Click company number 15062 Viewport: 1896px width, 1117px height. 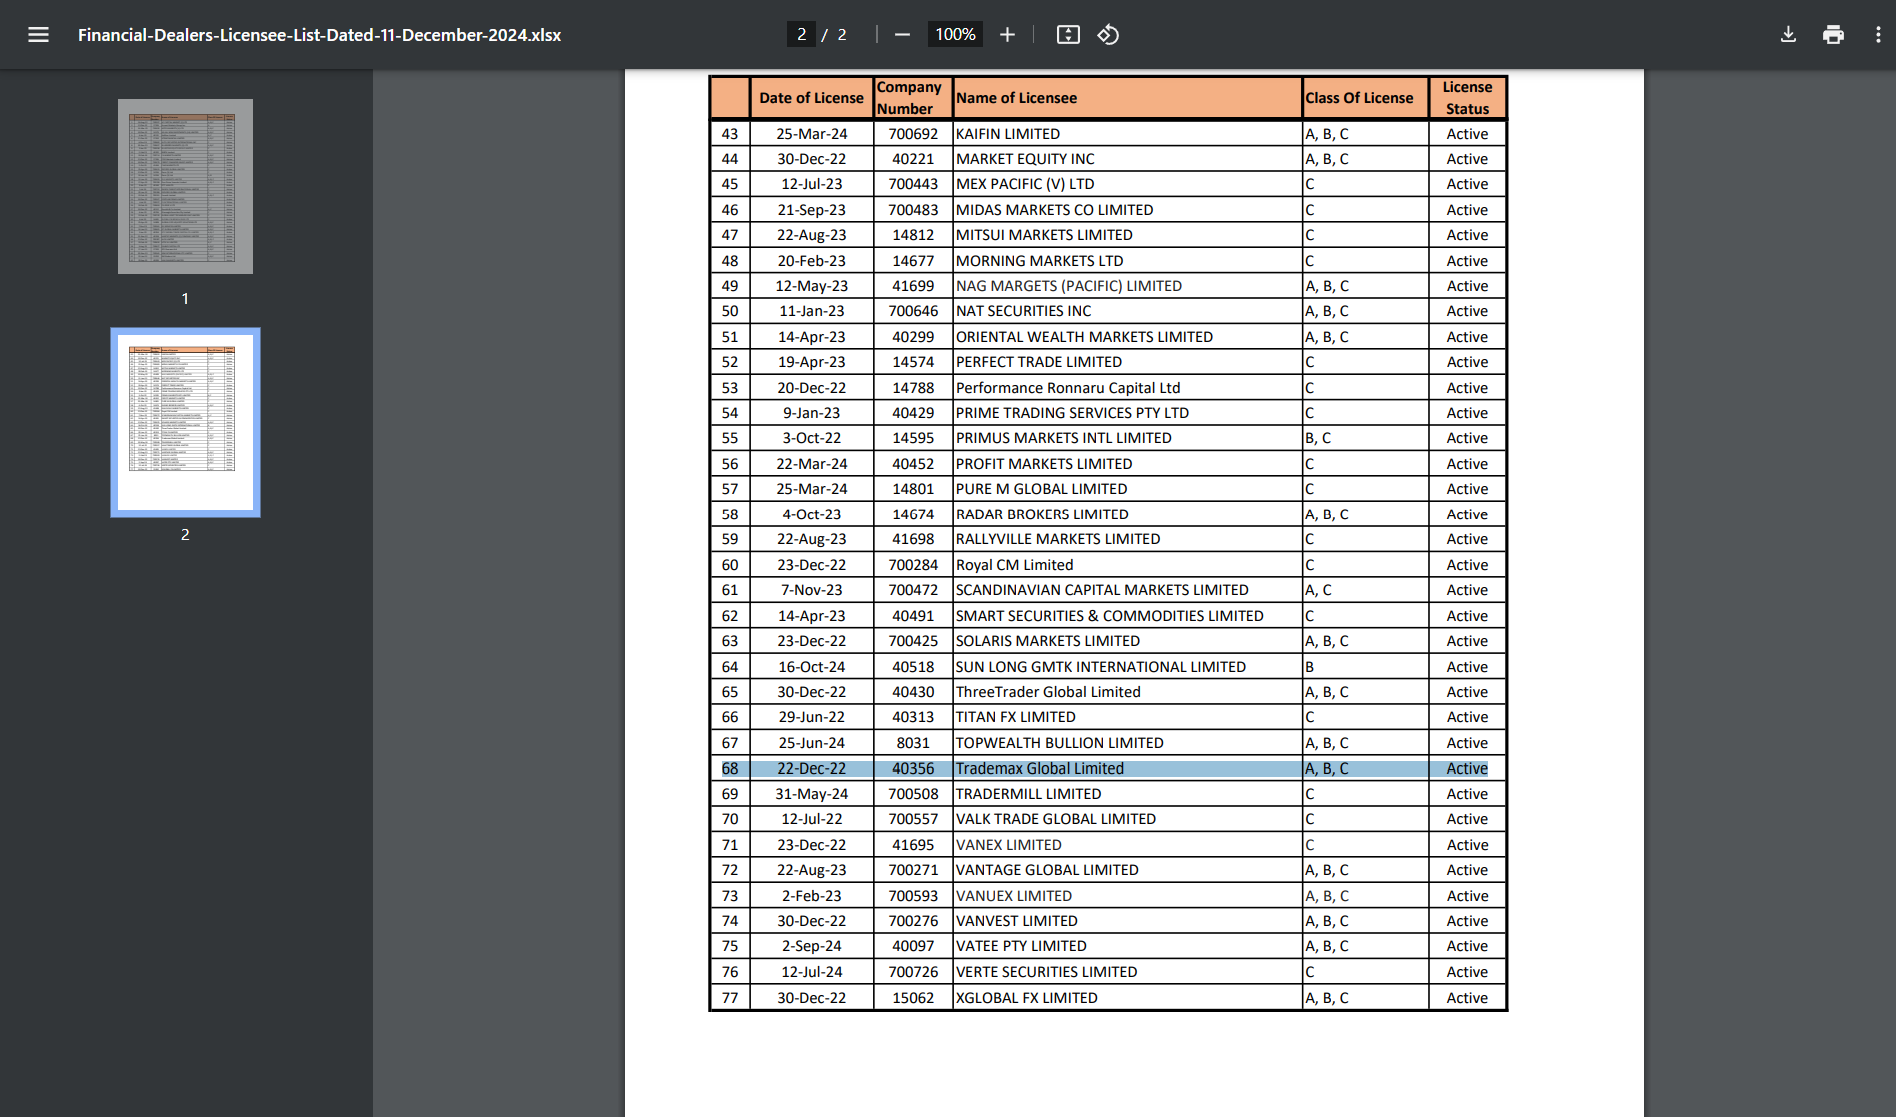coord(913,998)
